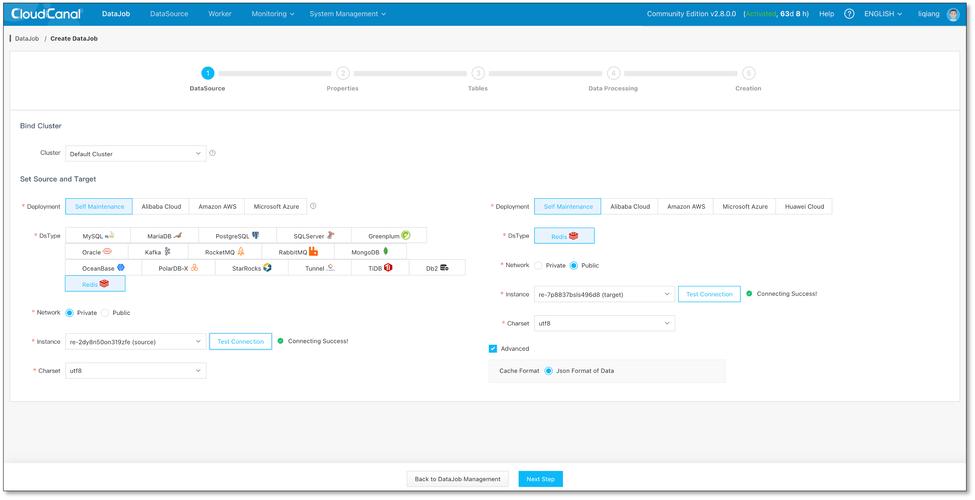
Task: Select target Network Private radio
Action: (538, 266)
